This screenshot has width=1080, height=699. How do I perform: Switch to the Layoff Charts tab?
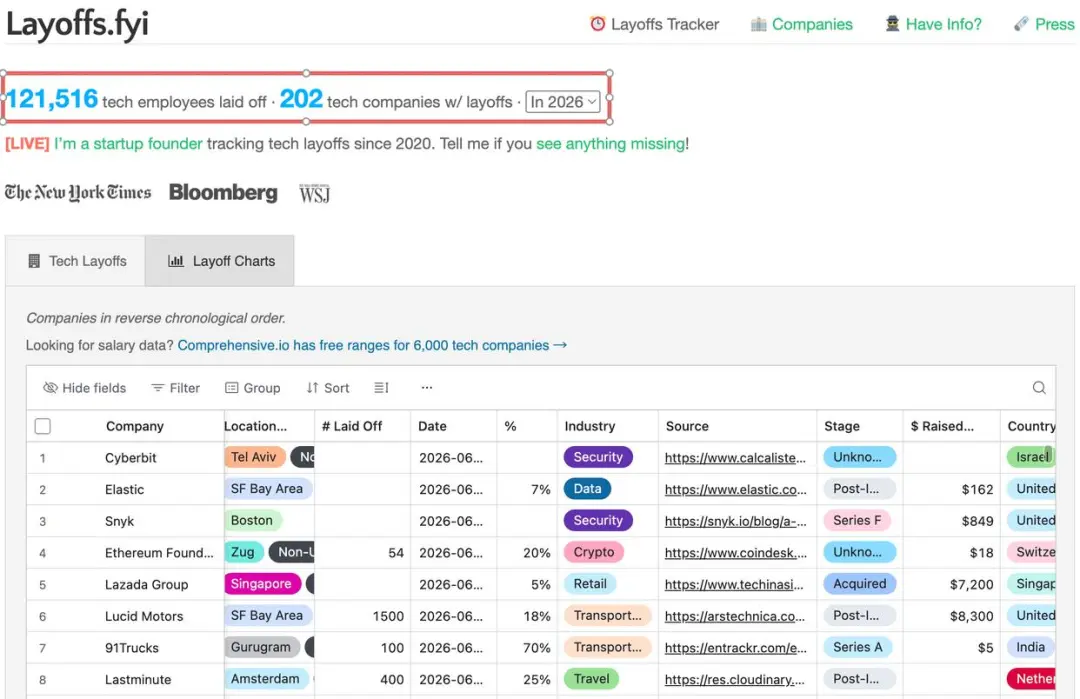(x=220, y=261)
